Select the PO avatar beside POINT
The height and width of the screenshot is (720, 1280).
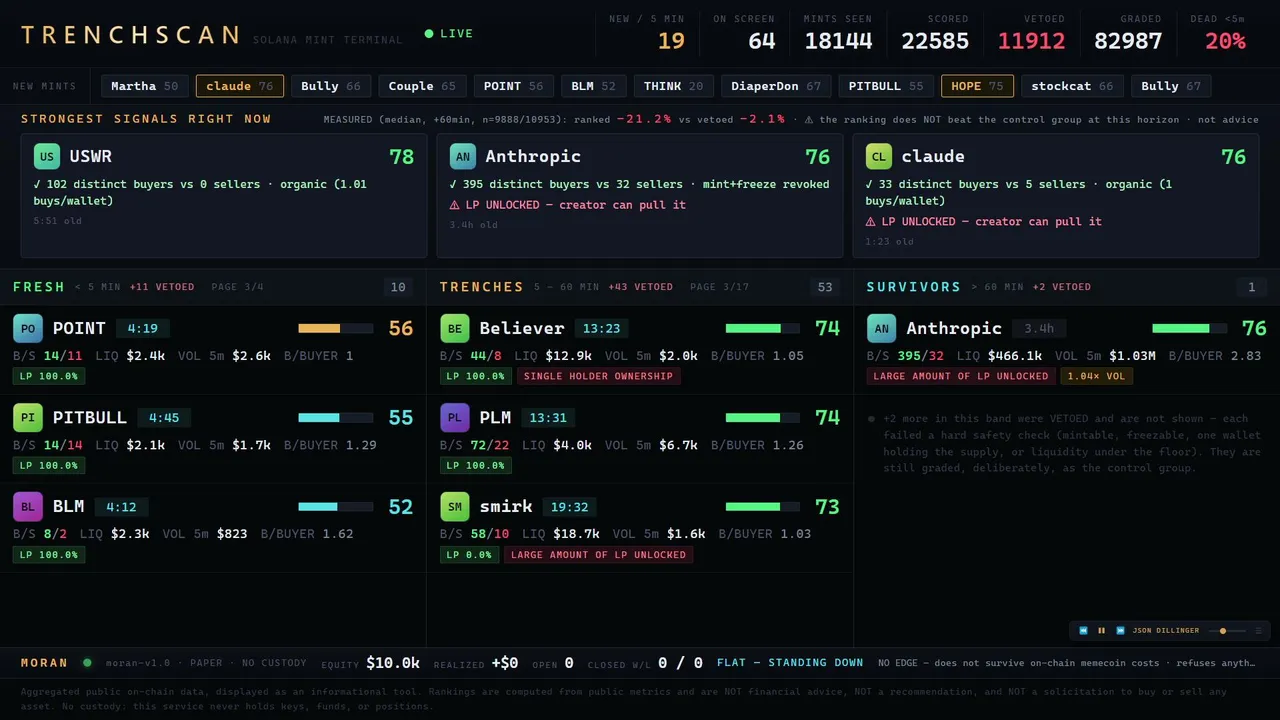point(28,328)
